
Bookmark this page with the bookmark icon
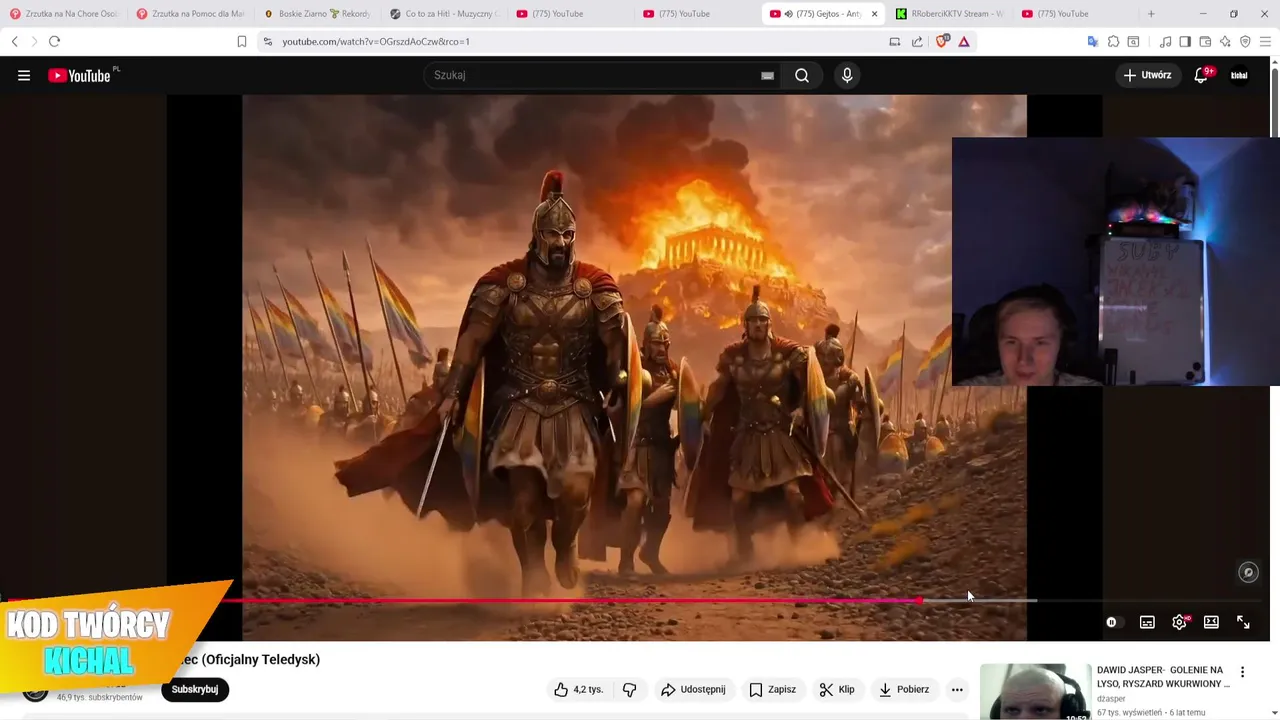point(241,41)
